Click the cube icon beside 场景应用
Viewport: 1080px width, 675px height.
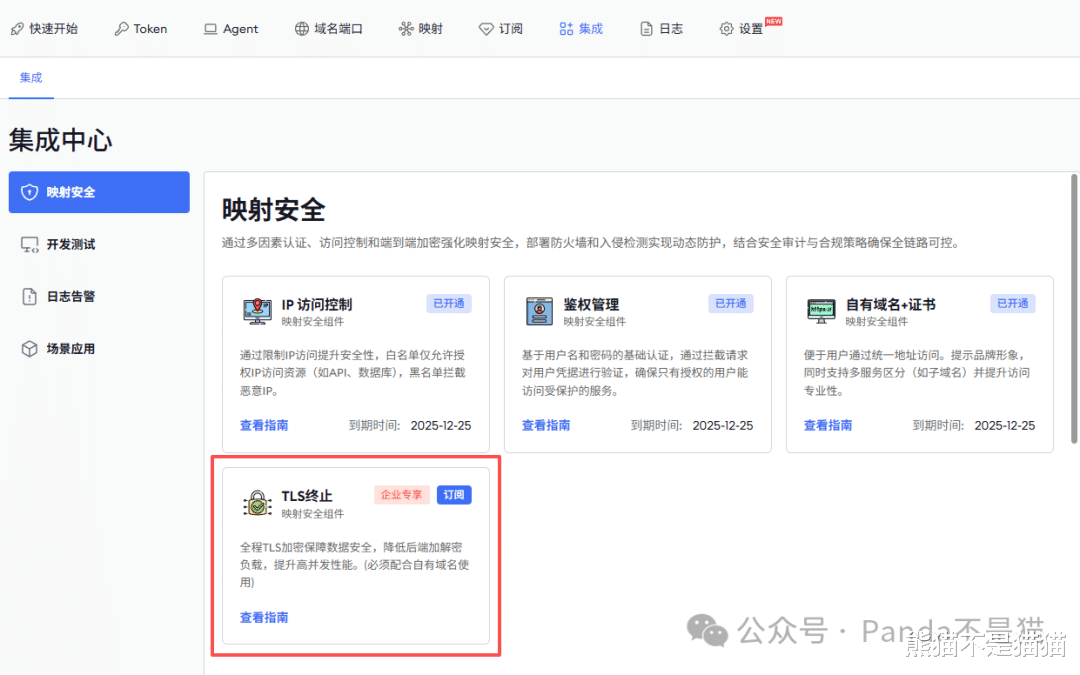pyautogui.click(x=29, y=349)
